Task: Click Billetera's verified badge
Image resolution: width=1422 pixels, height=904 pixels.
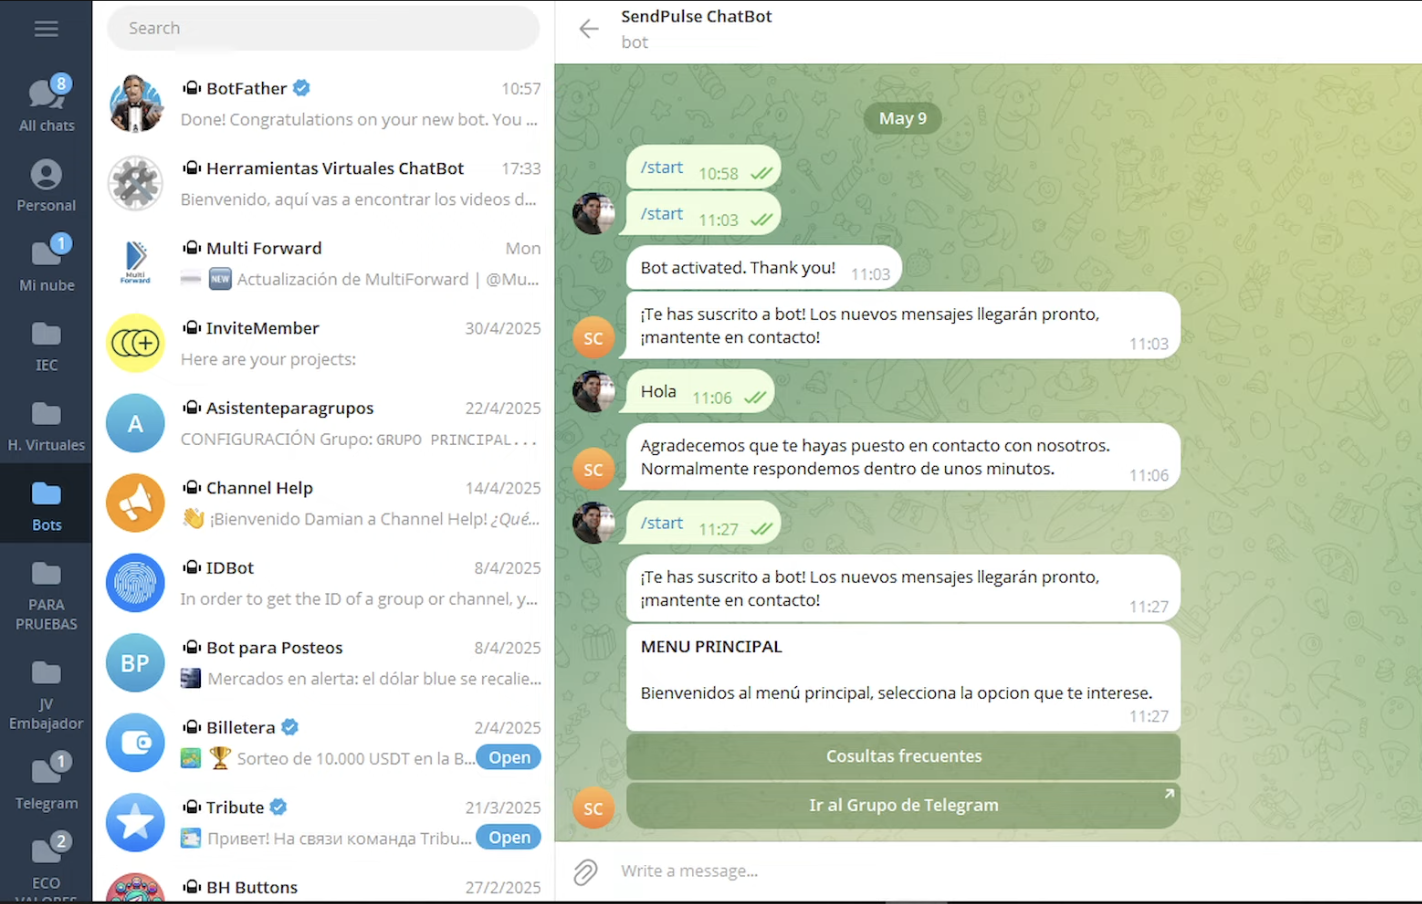Action: tap(290, 727)
